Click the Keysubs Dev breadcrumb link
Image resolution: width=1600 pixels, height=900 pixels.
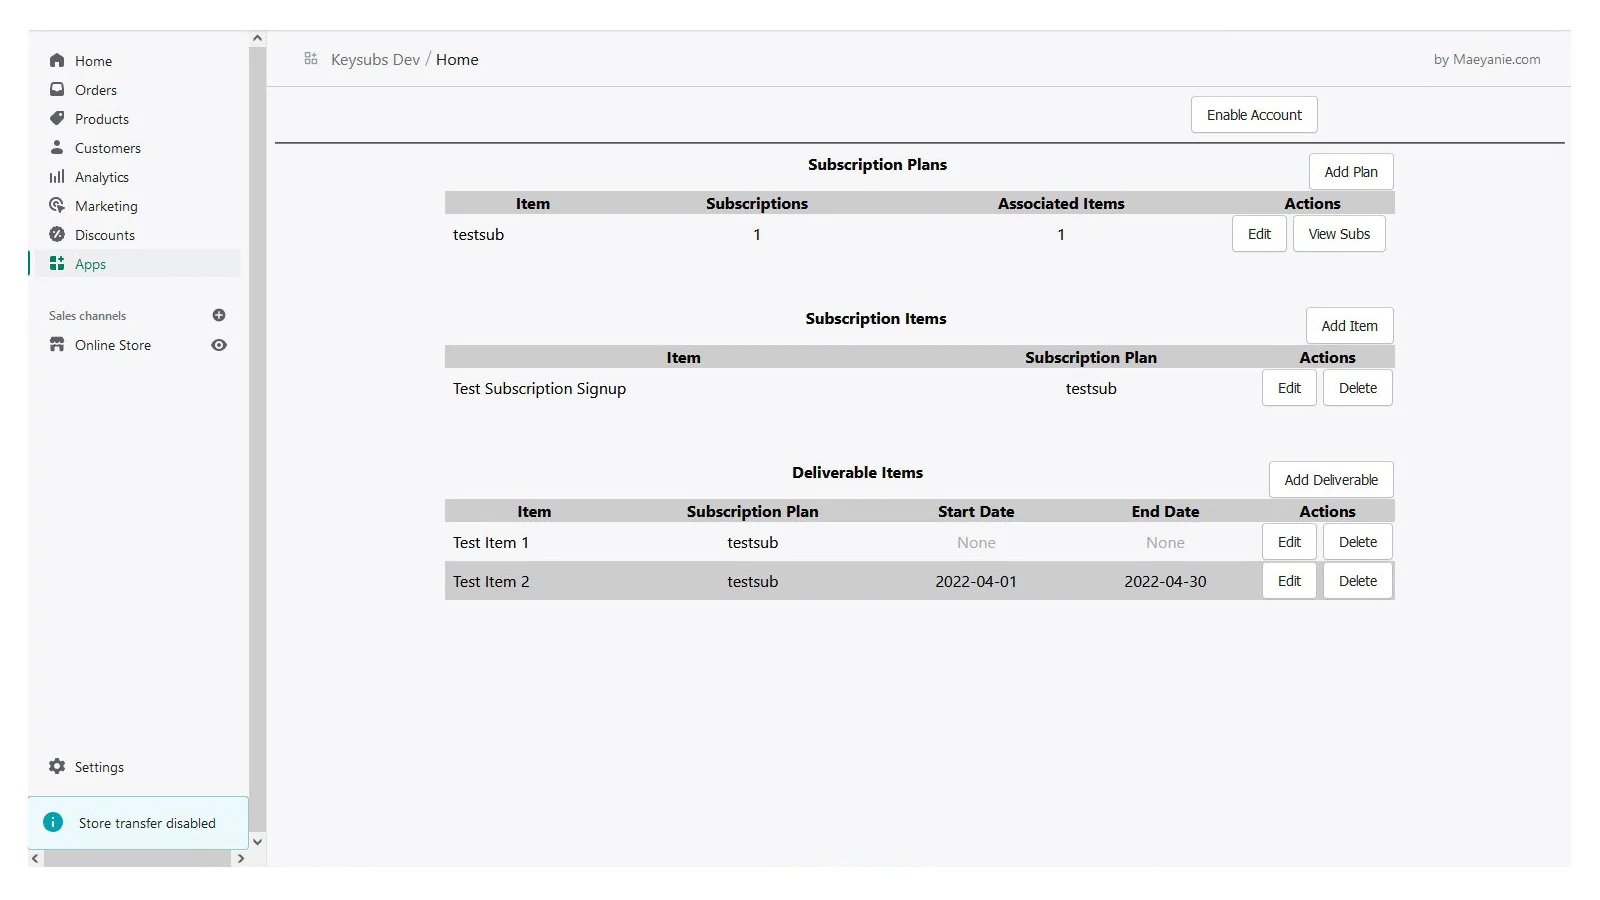tap(375, 60)
